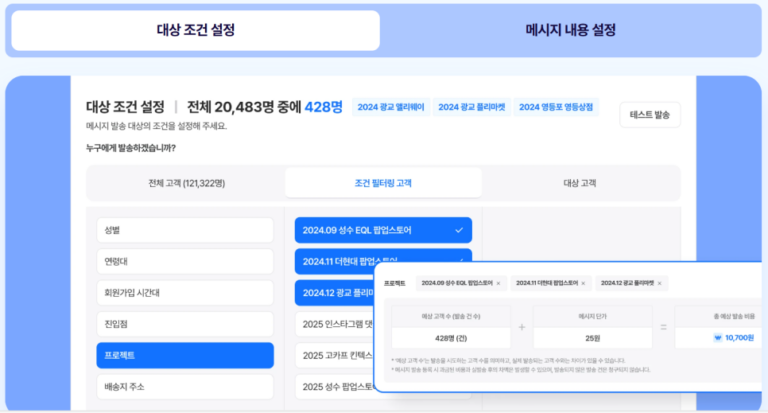Screen dimensions: 768x413
Task: Select the 진입점 filter category
Action: click(x=185, y=324)
